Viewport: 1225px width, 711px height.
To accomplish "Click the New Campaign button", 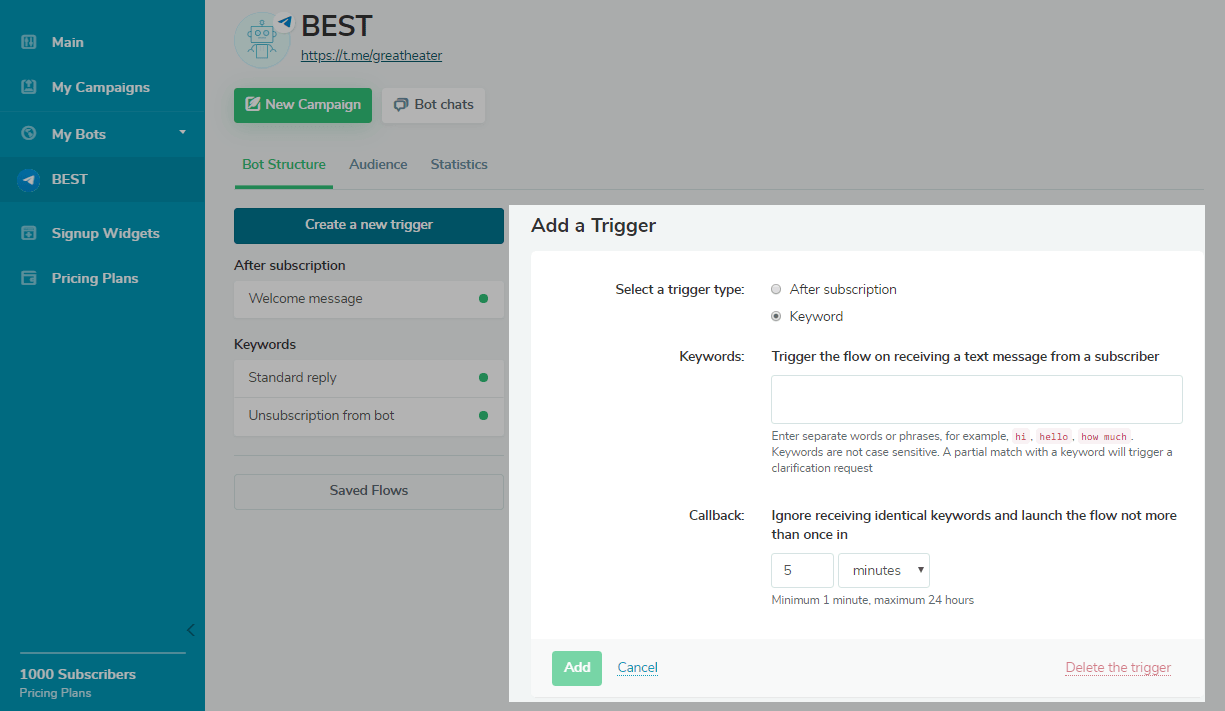I will [303, 105].
